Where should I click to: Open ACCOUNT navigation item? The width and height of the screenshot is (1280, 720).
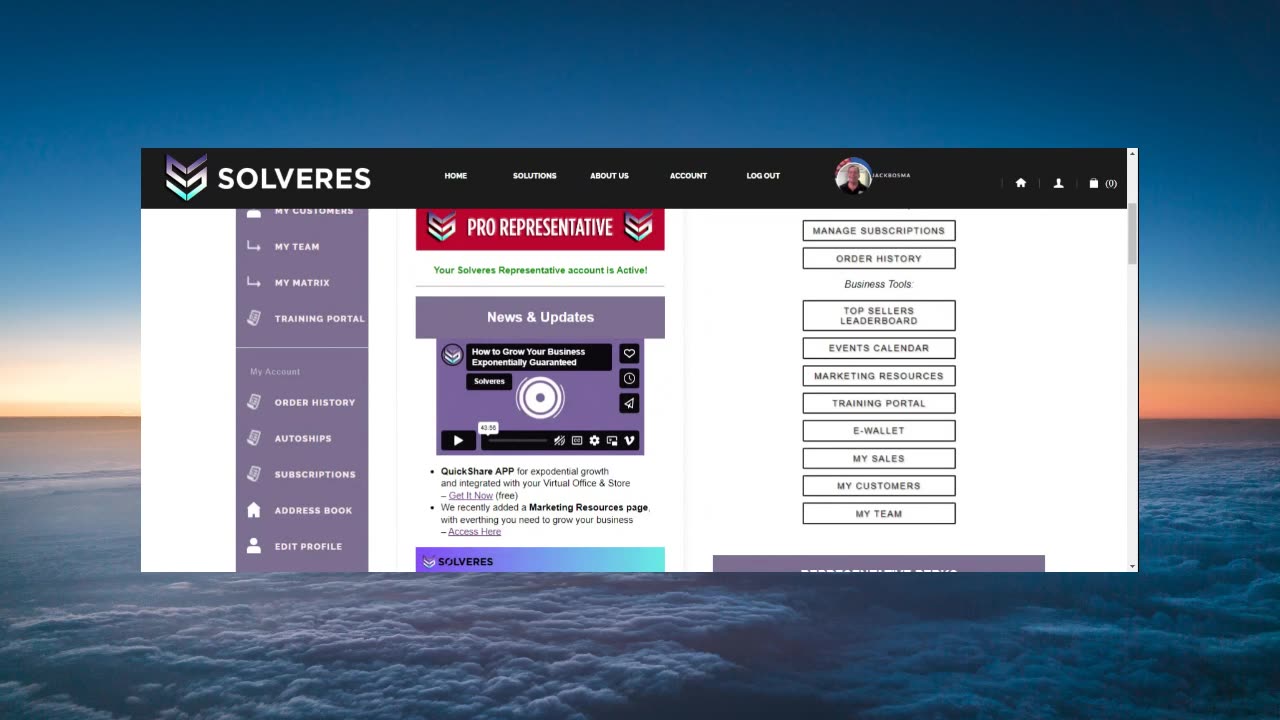pos(688,176)
